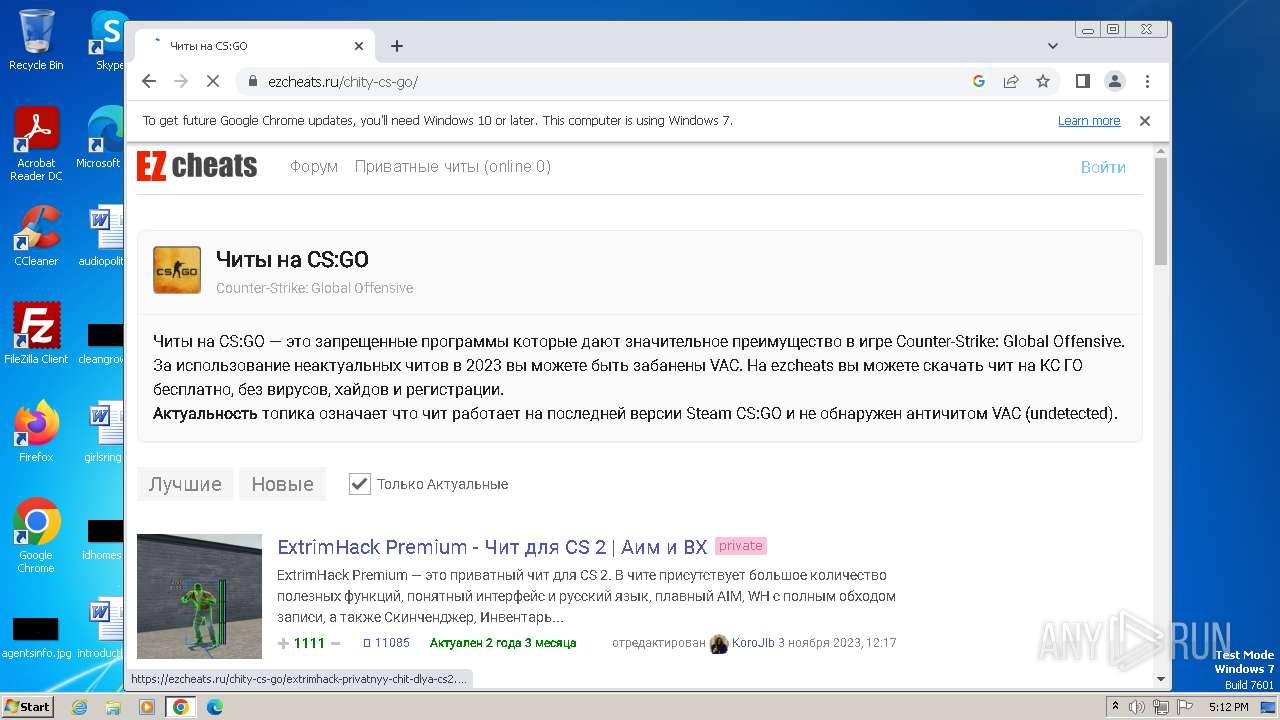Close the Читы на CS:GO tab

click(359, 46)
